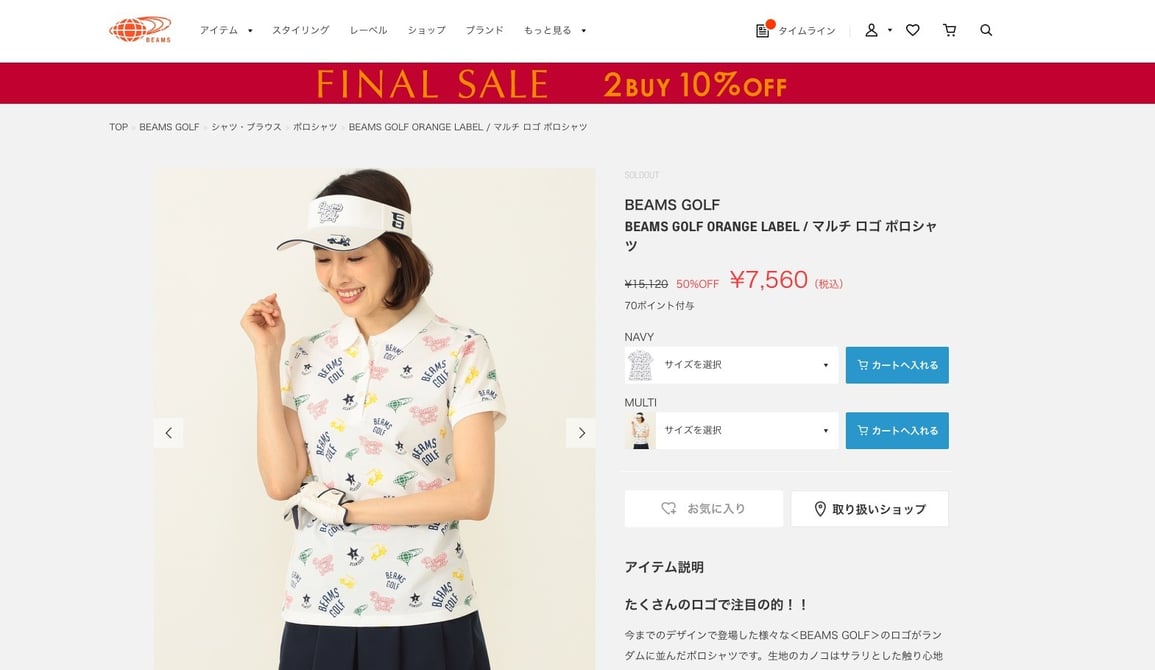Viewport: 1155px width, 670px height.
Task: Open the ブランド menu item
Action: (x=485, y=30)
